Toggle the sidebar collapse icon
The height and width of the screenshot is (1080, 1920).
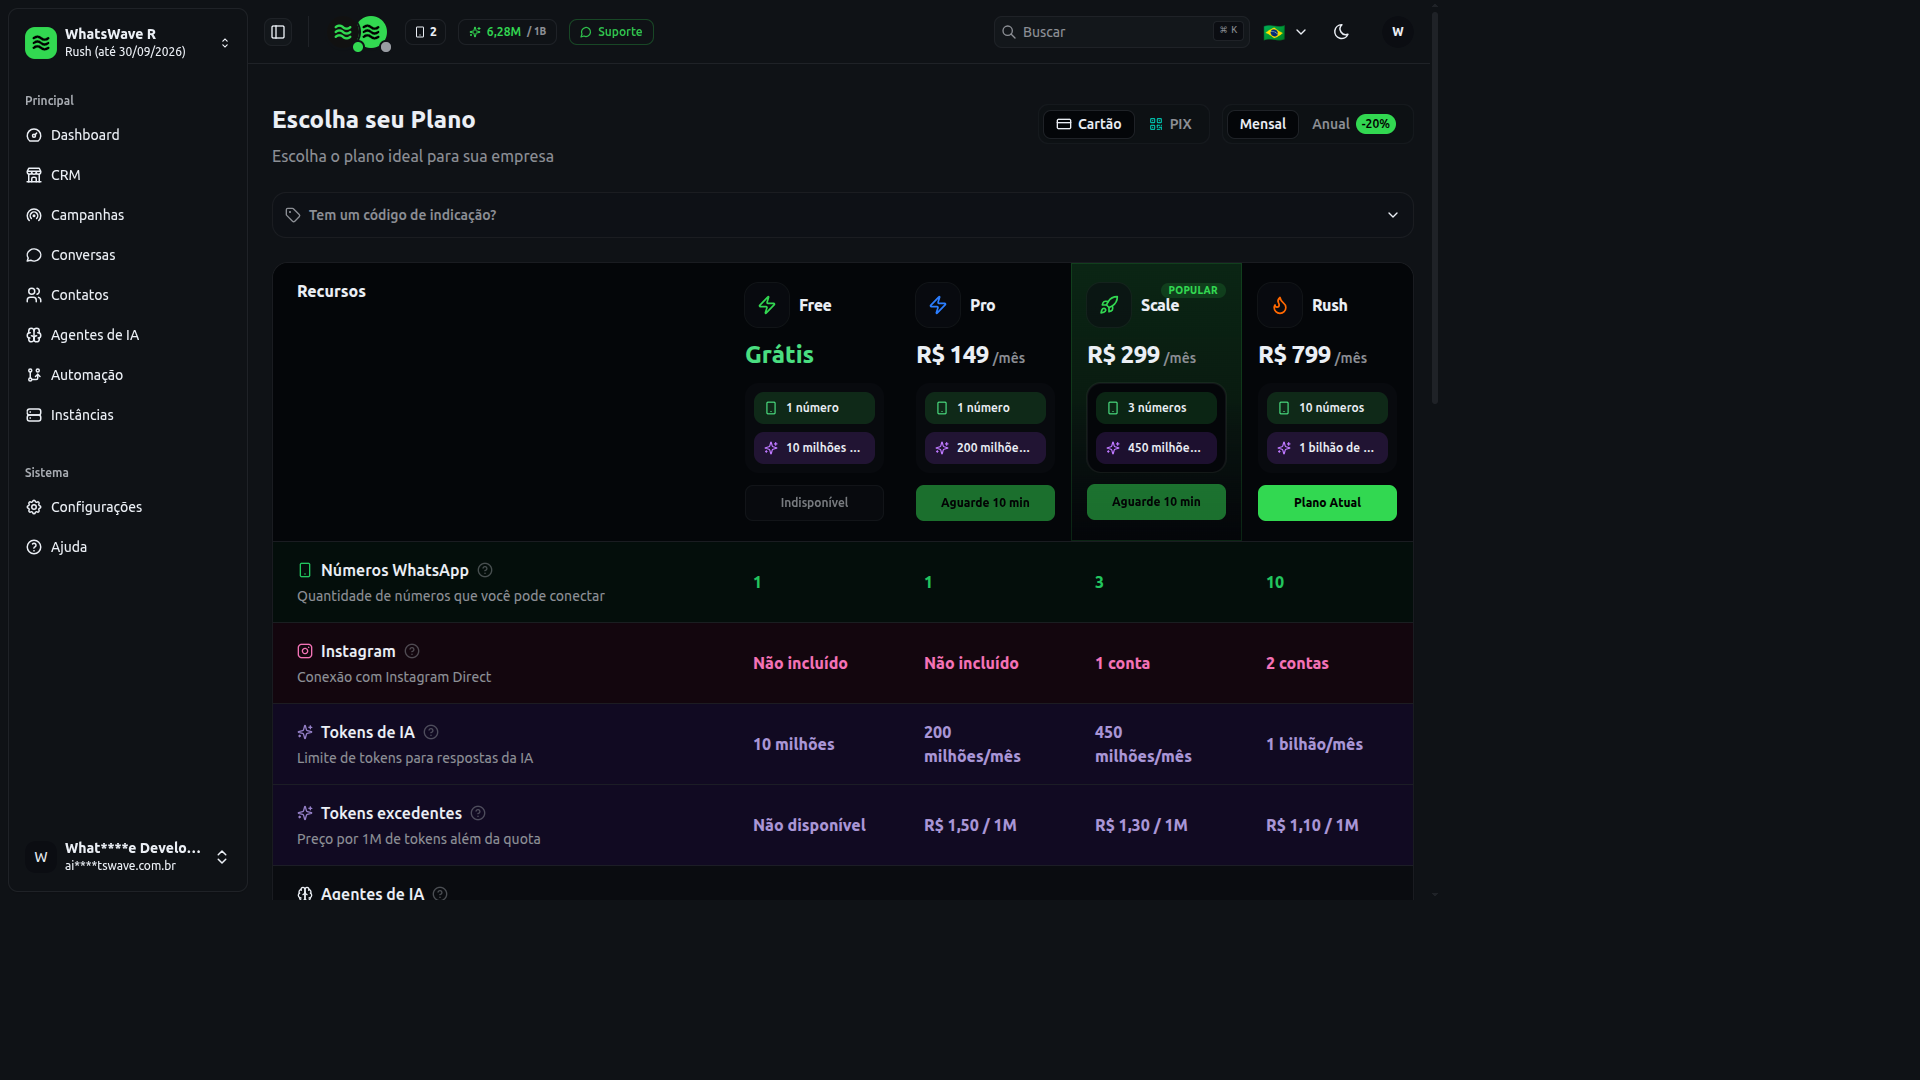pyautogui.click(x=278, y=32)
